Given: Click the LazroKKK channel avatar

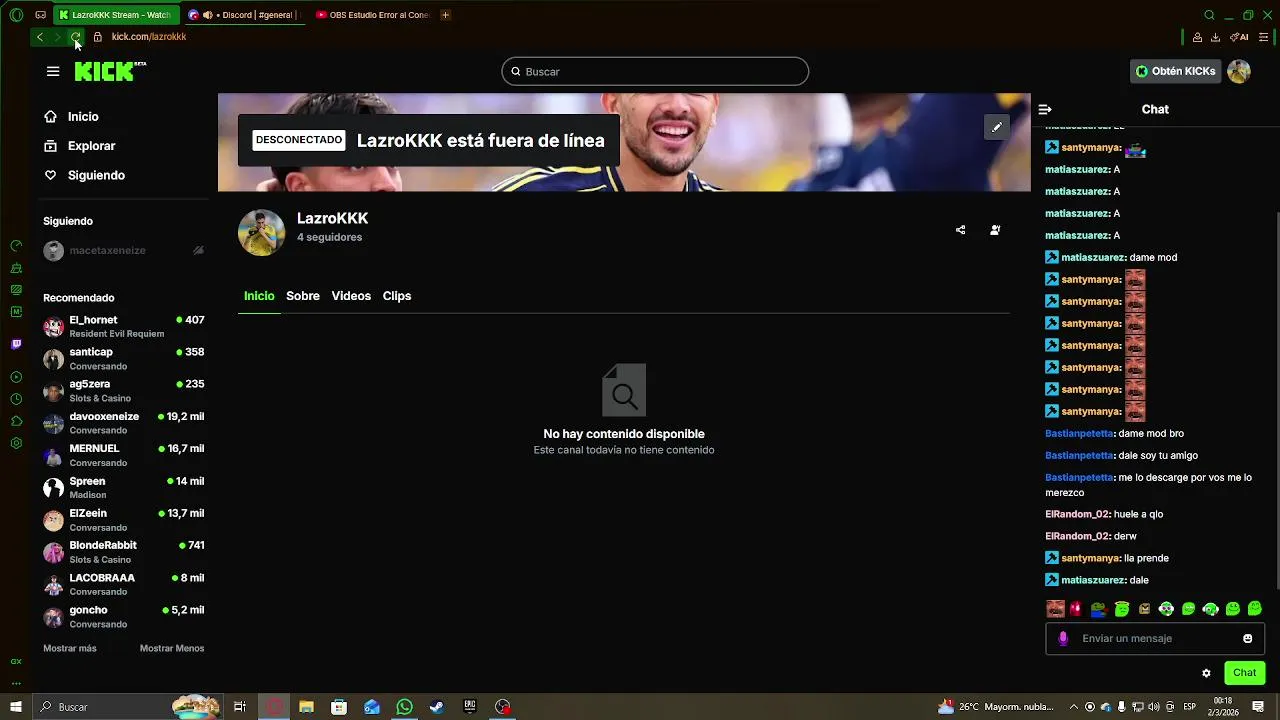Looking at the screenshot, I should [x=262, y=233].
